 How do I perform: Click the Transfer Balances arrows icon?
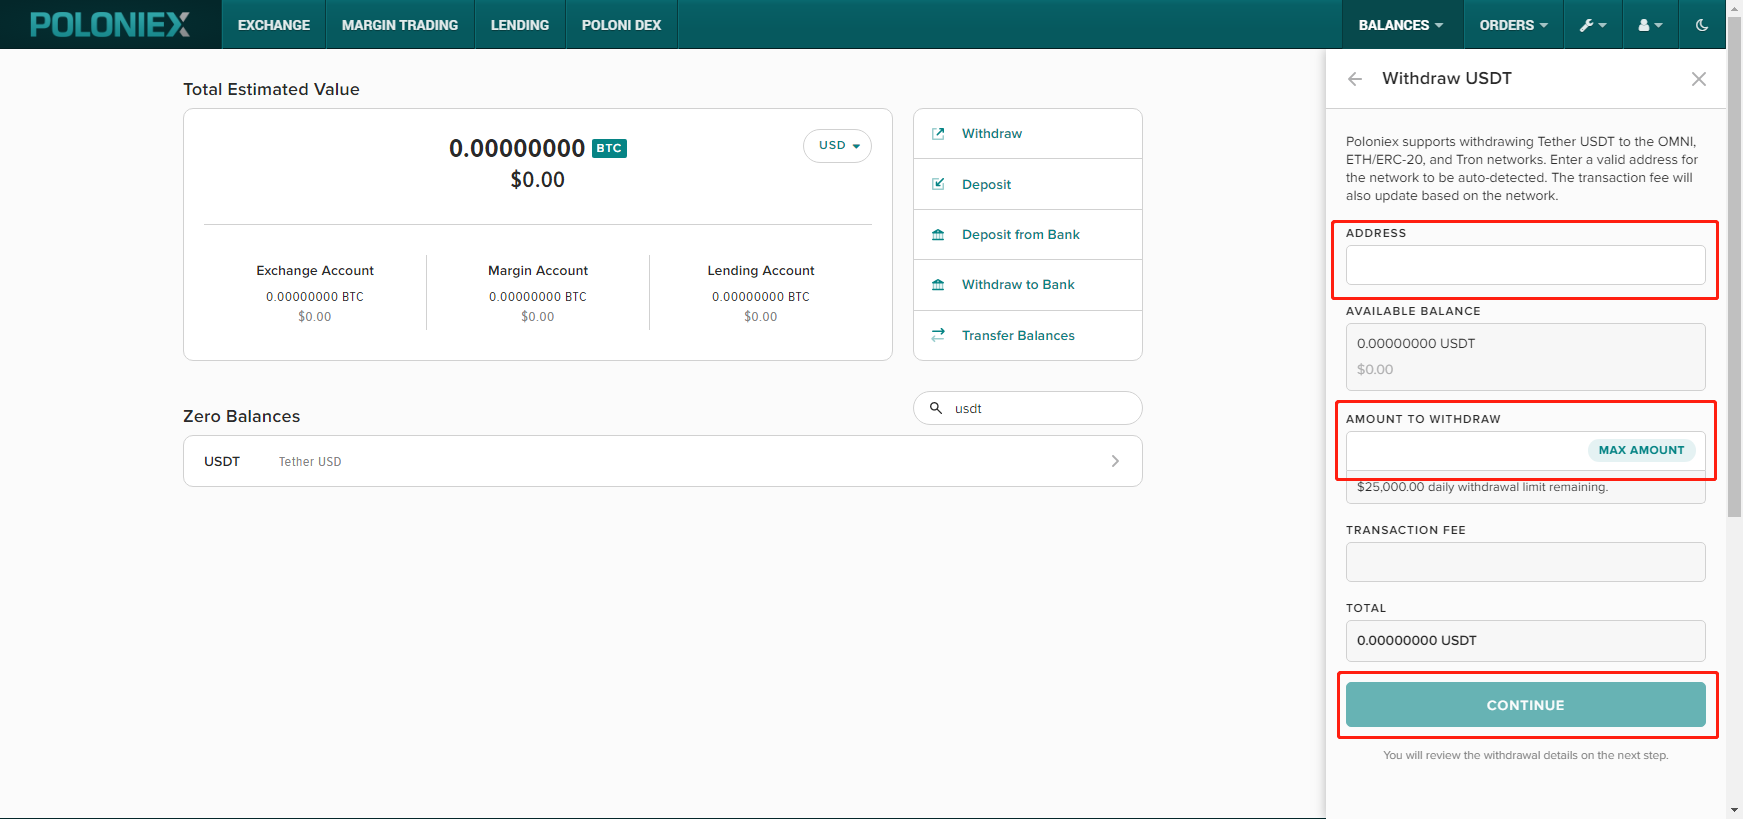click(938, 335)
